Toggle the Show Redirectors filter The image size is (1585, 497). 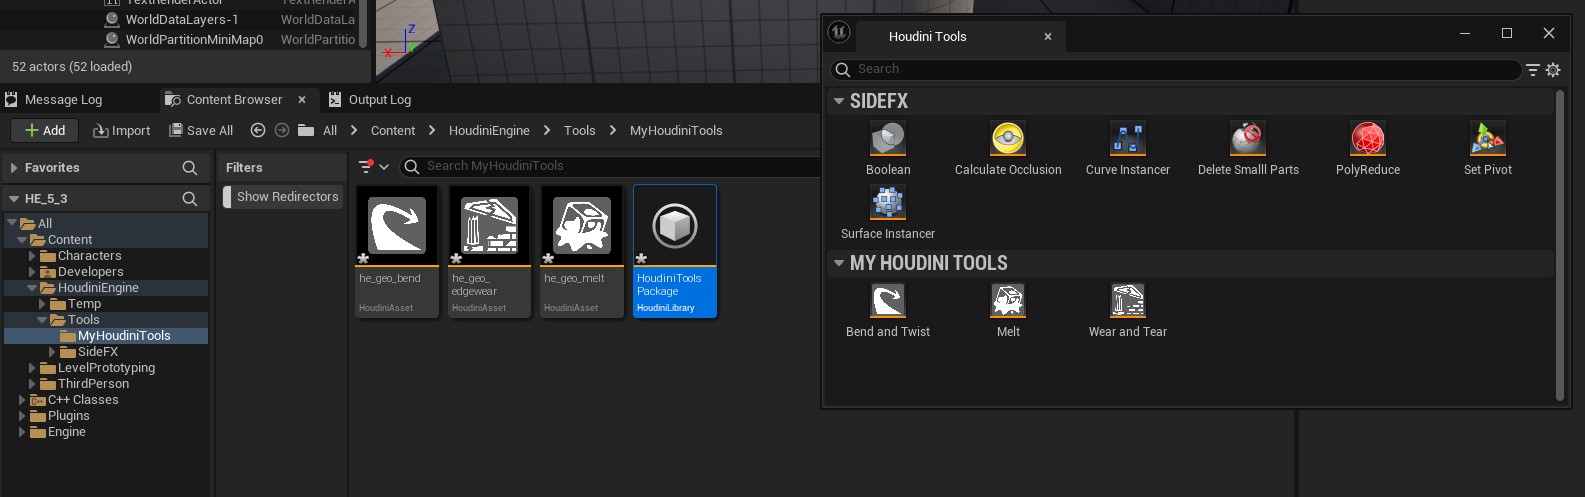pyautogui.click(x=282, y=197)
